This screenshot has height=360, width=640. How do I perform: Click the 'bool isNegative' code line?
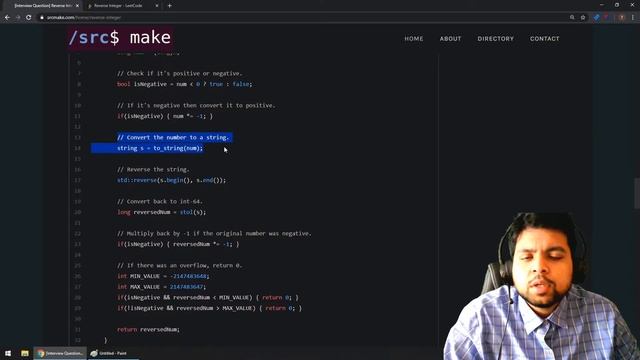point(184,84)
